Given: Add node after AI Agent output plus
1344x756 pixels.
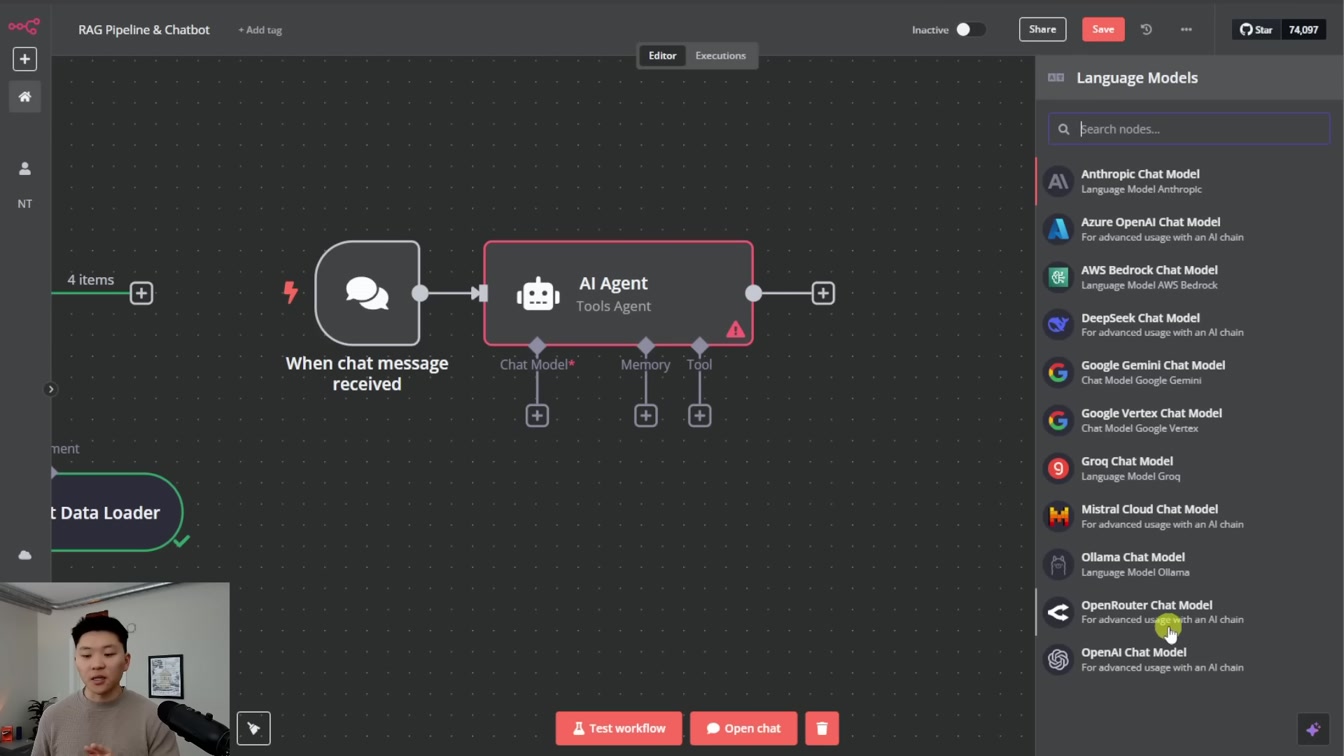Looking at the screenshot, I should [822, 293].
